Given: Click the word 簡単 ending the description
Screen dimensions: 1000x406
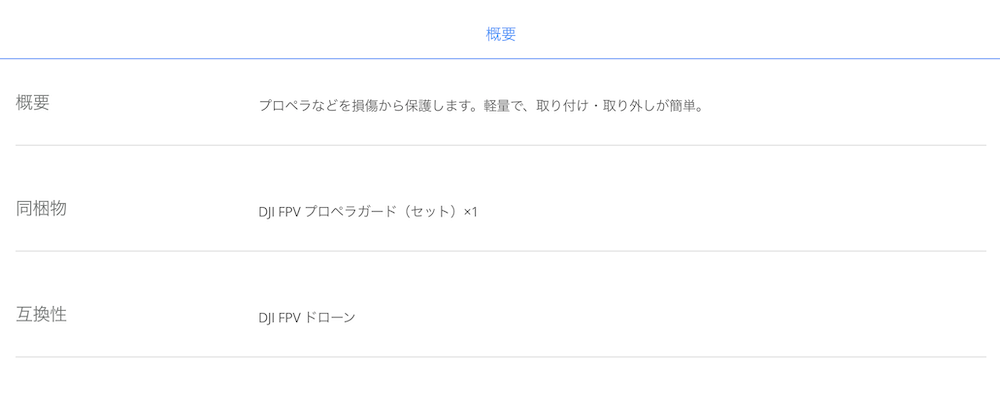Looking at the screenshot, I should click(681, 106).
